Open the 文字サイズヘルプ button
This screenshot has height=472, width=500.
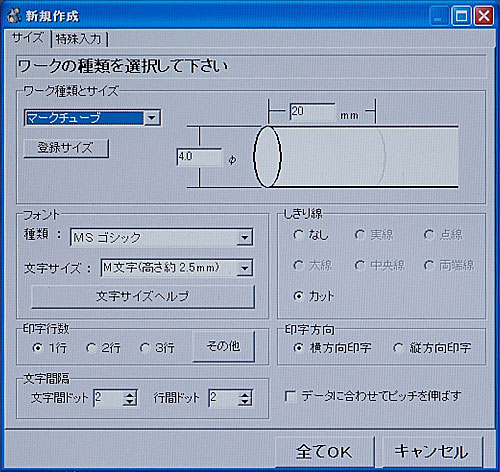143,296
